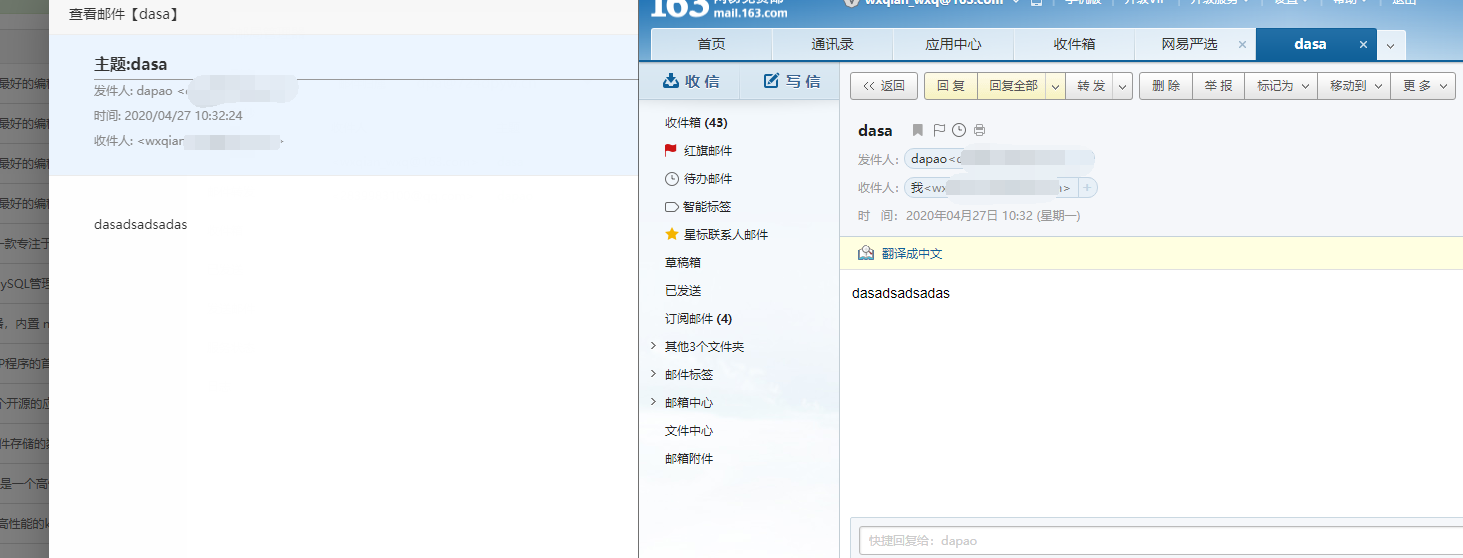
Task: Expand the 邮箱中心 group
Action: coord(654,402)
